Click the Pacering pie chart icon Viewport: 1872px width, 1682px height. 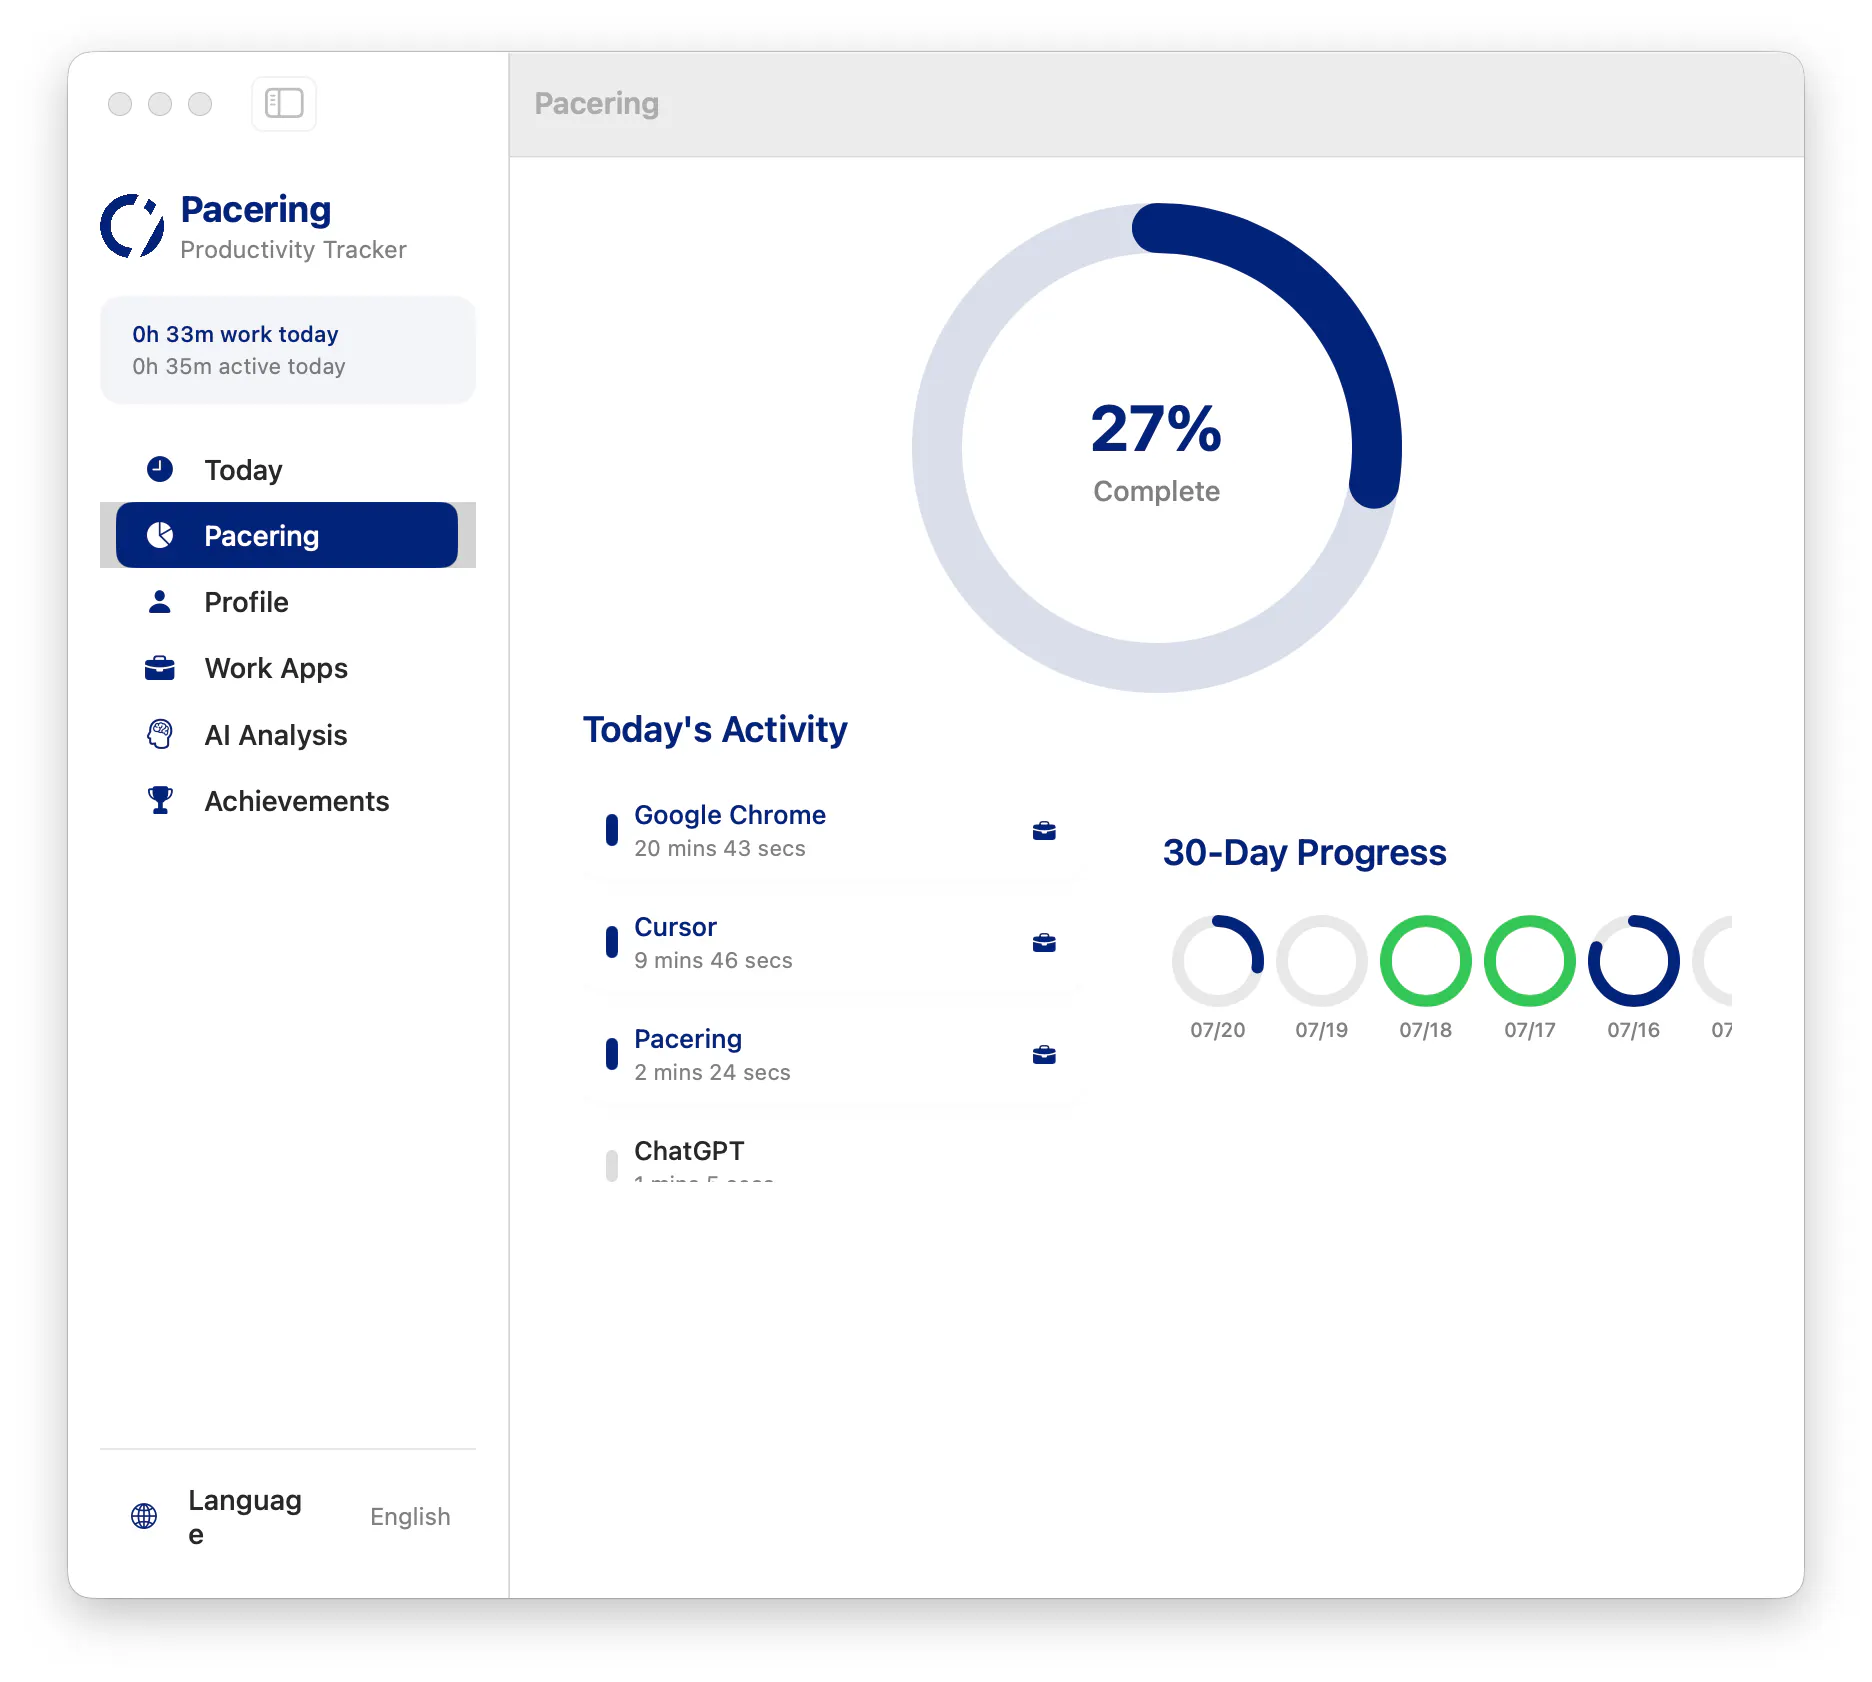click(x=160, y=535)
